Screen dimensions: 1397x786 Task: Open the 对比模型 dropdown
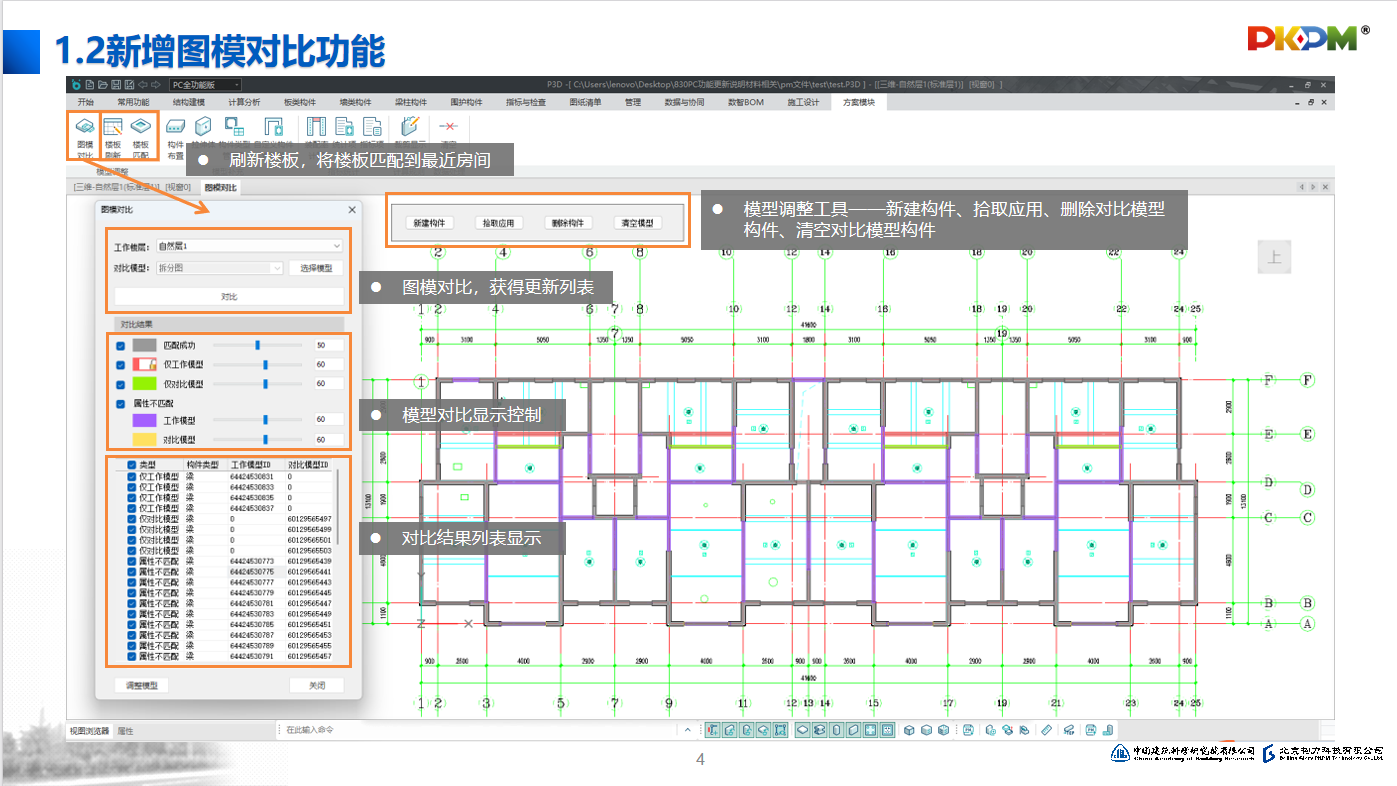pos(219,268)
